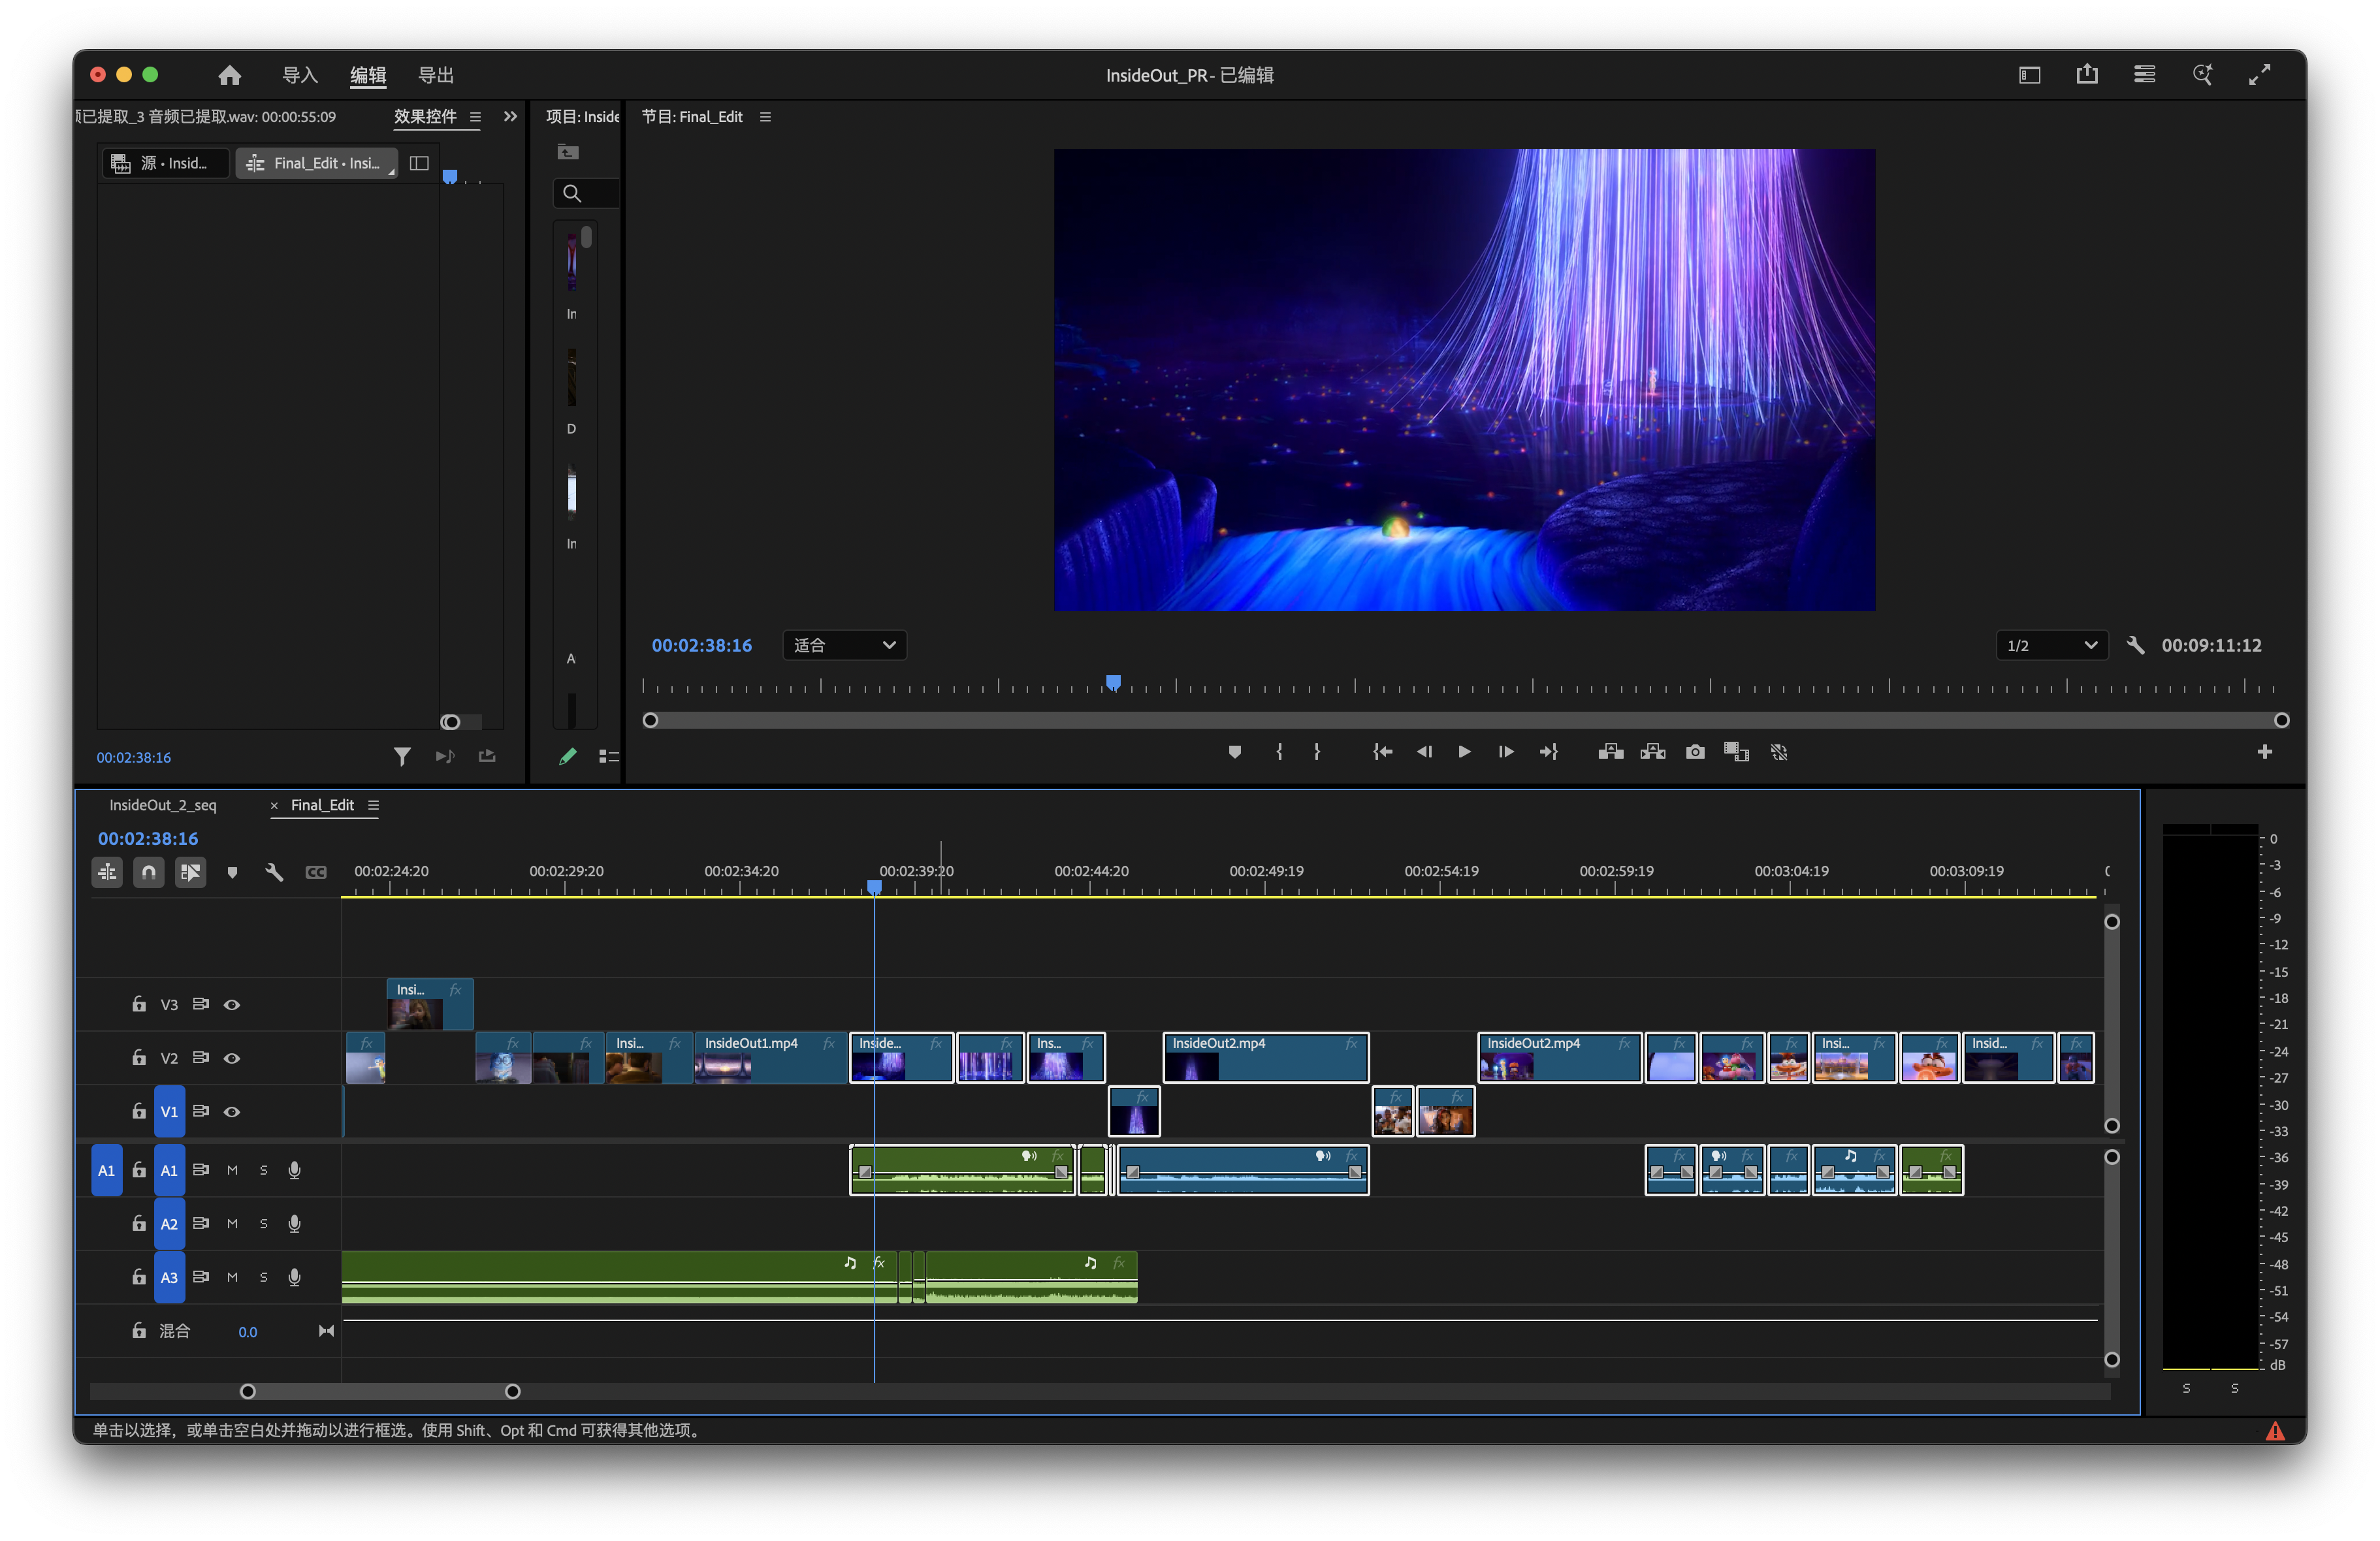
Task: Open Program monitor panel menu
Action: point(765,117)
